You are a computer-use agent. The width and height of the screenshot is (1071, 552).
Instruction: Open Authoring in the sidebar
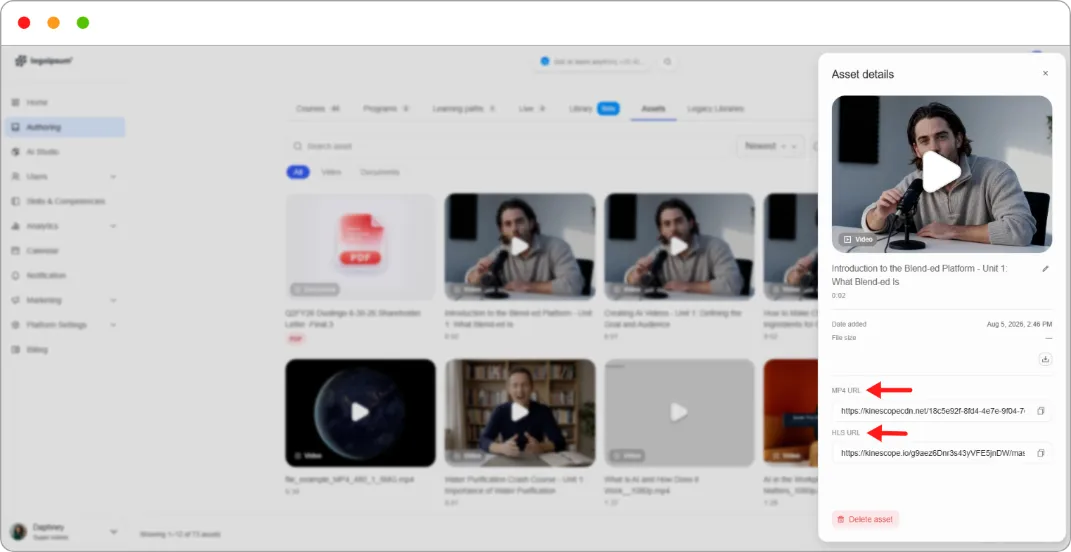66,127
